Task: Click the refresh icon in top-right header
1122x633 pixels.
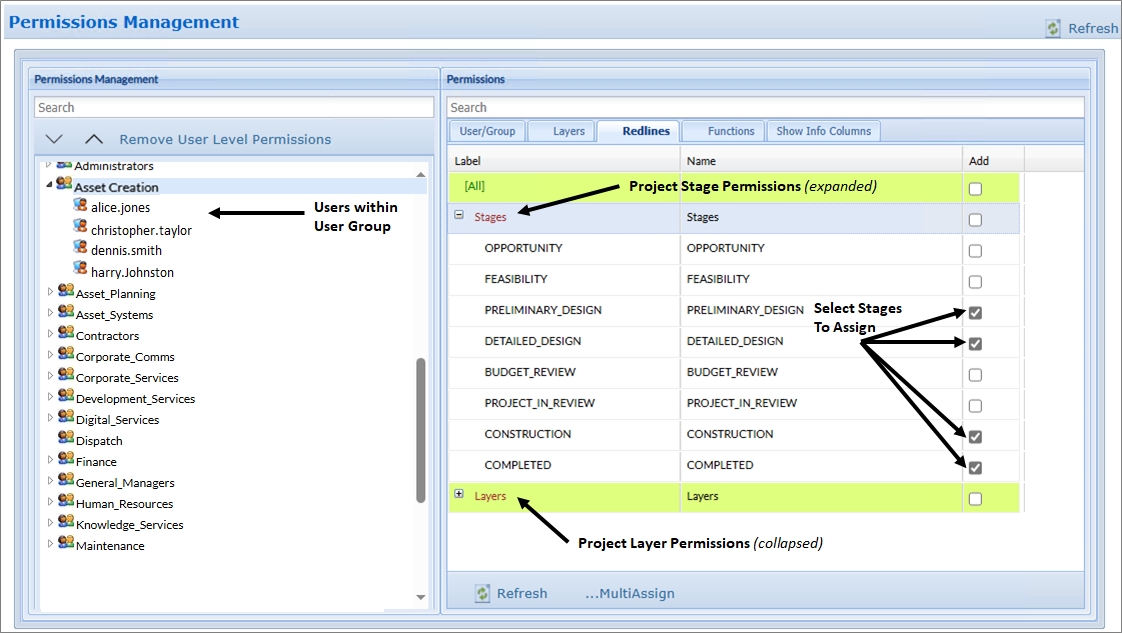Action: pos(1053,28)
